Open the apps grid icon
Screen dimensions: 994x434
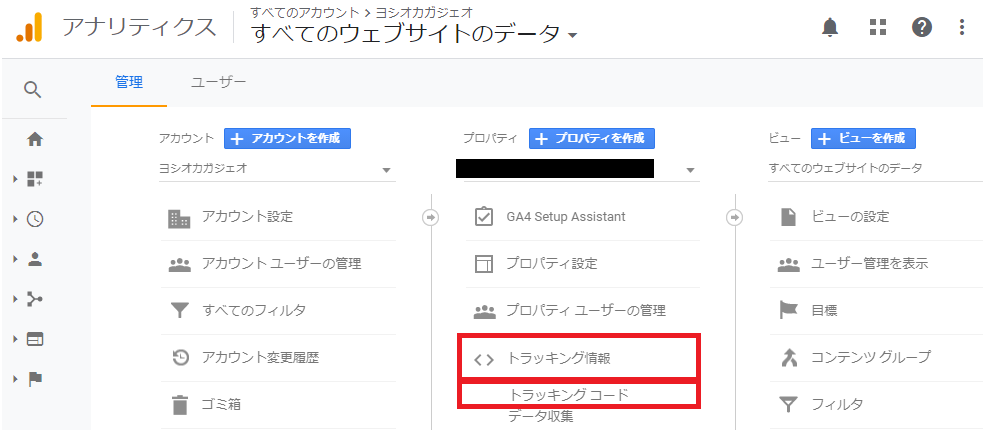tap(878, 28)
